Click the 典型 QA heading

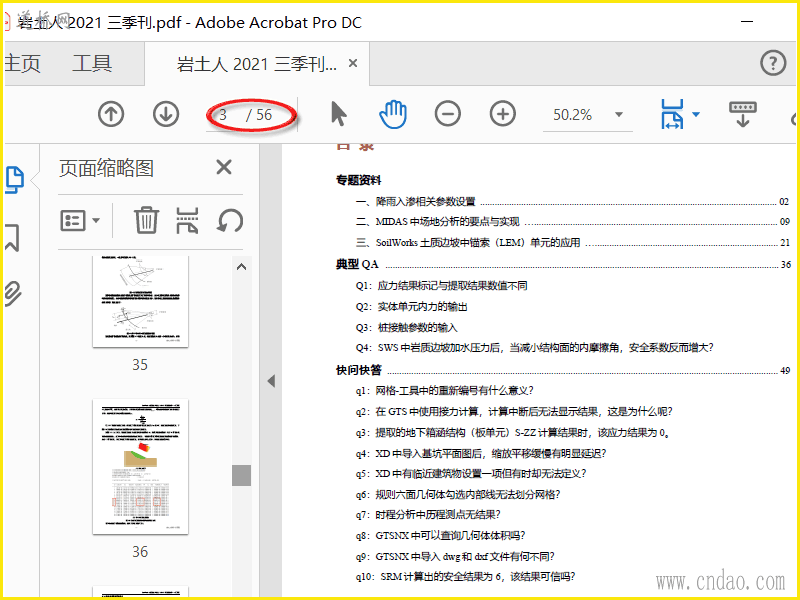tap(357, 264)
